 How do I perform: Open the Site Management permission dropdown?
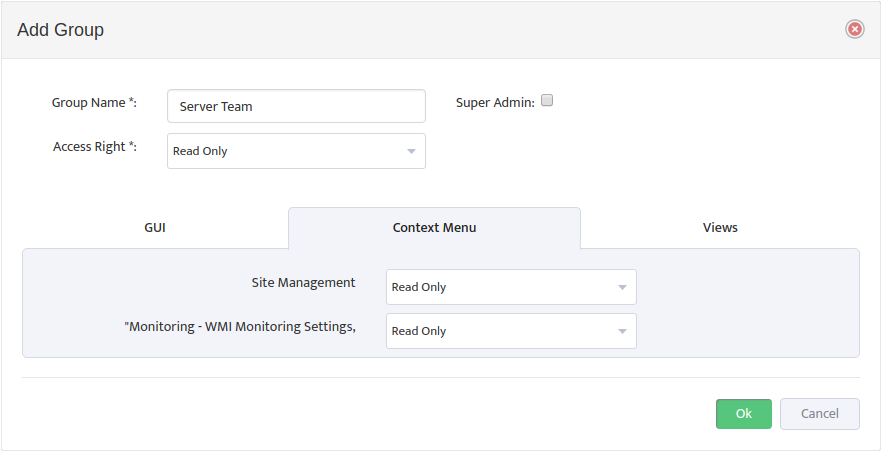tap(511, 287)
